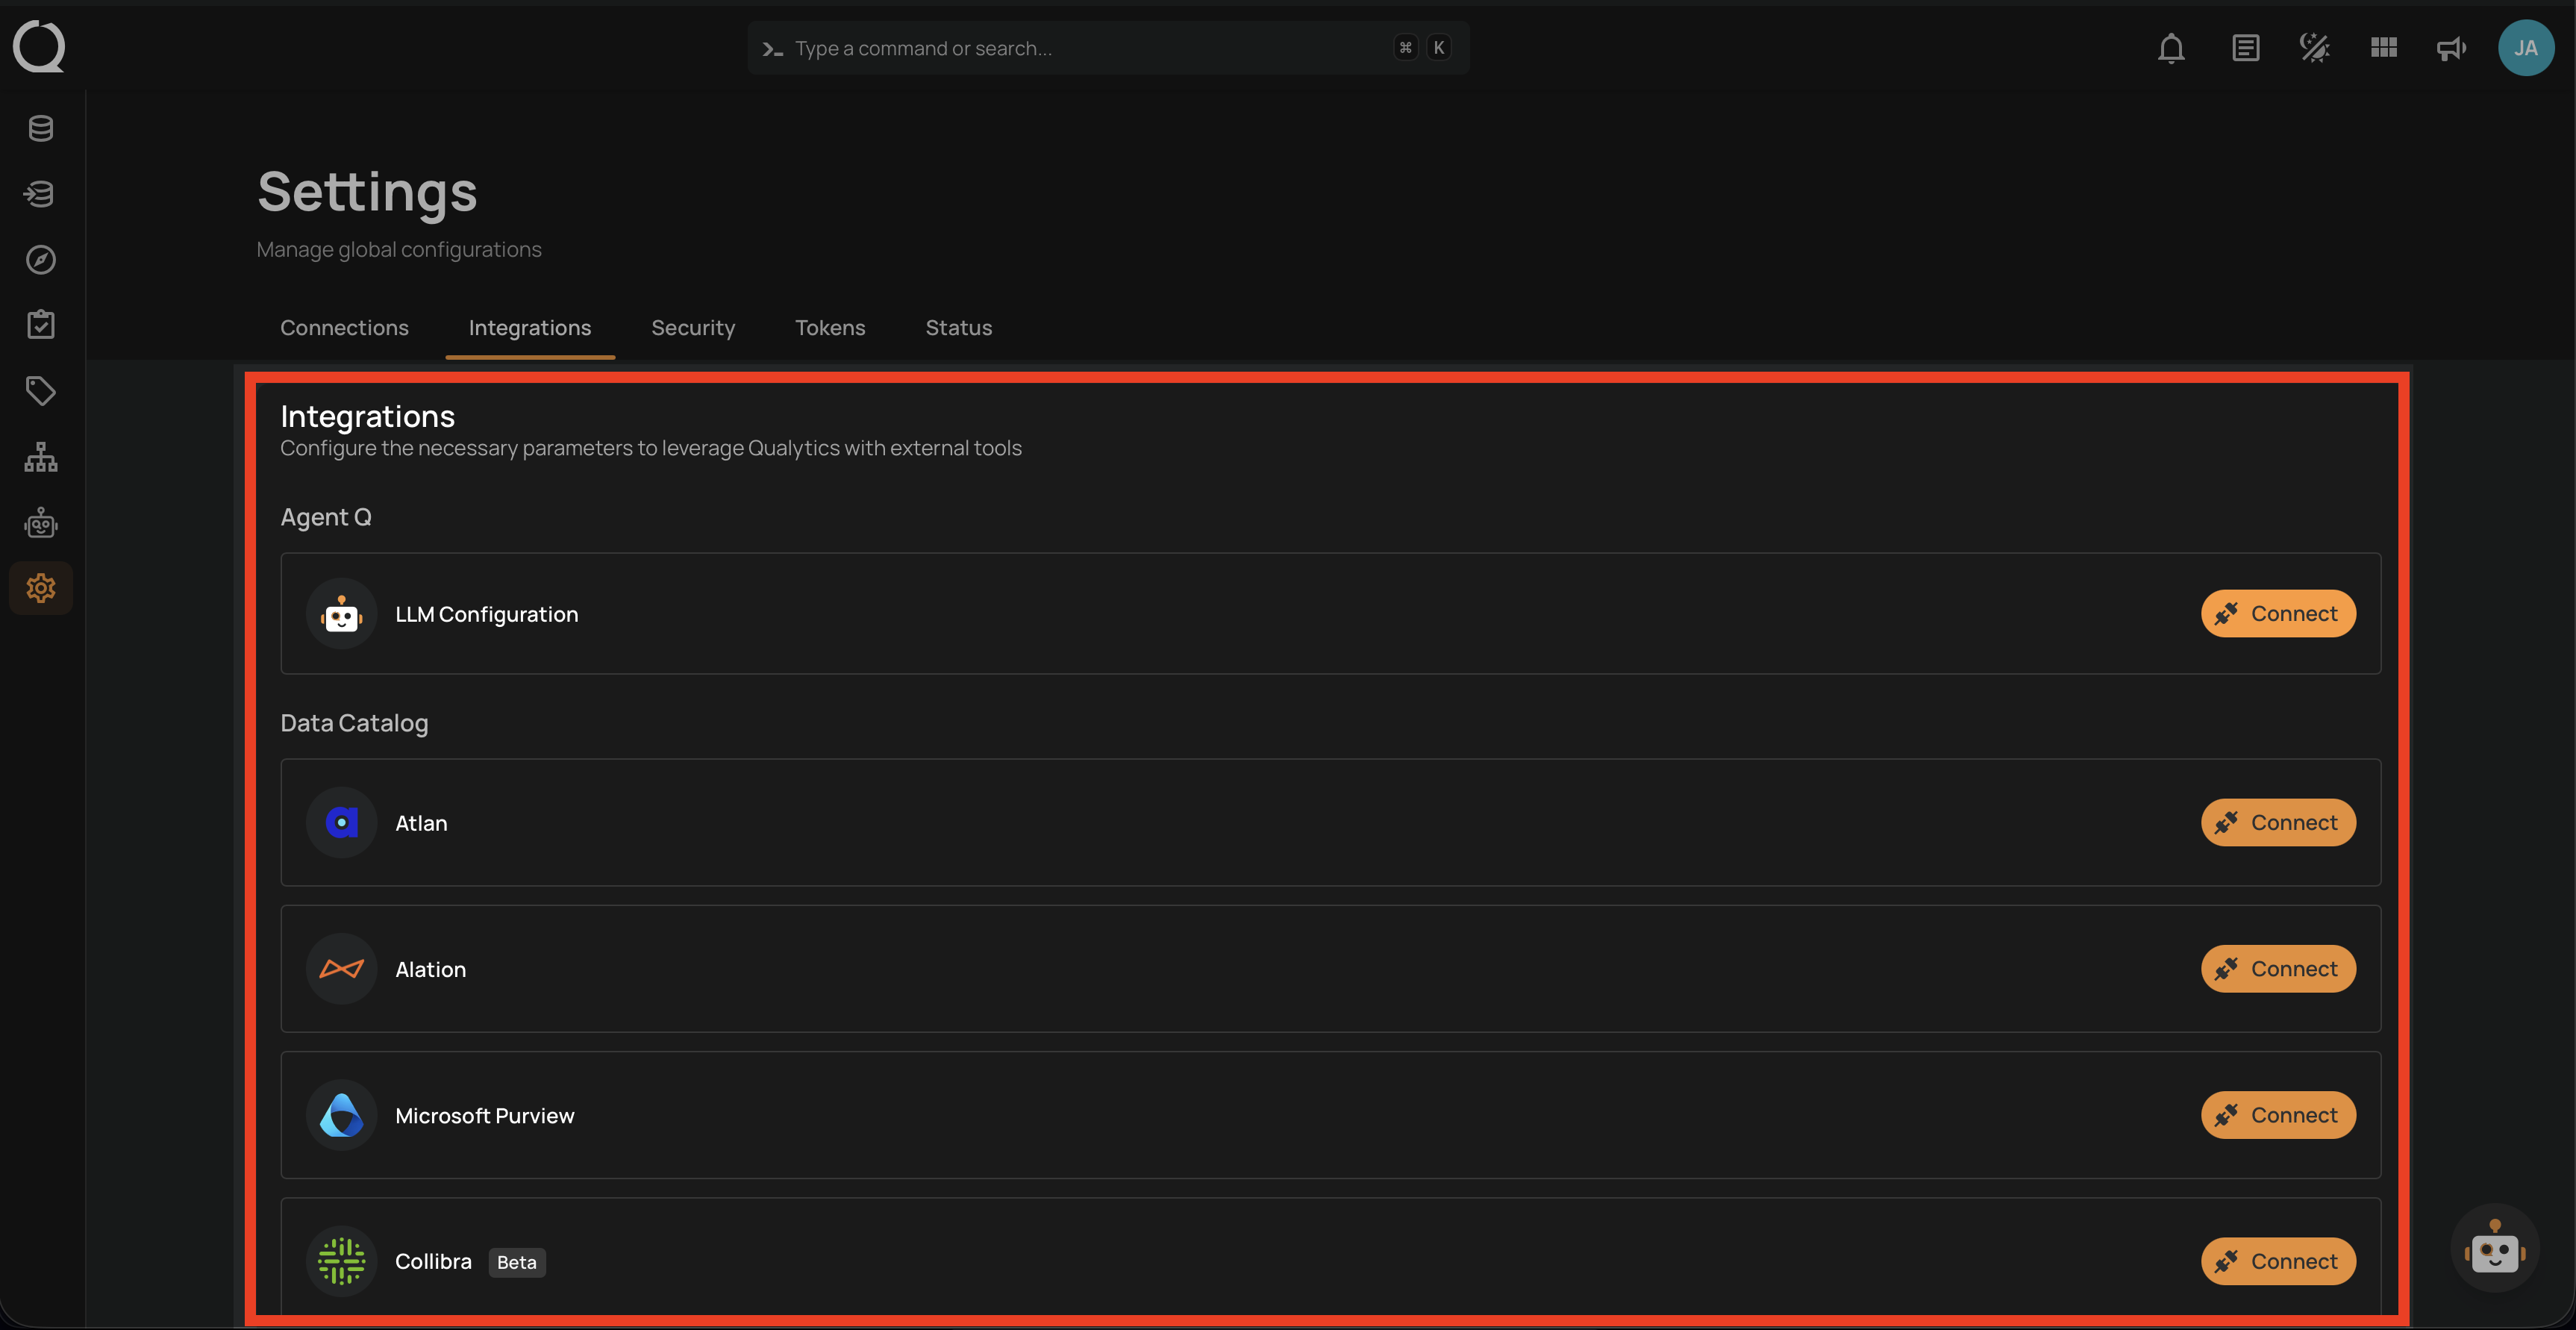Click the command search bar
The height and width of the screenshot is (1330, 2576).
click(x=1108, y=47)
